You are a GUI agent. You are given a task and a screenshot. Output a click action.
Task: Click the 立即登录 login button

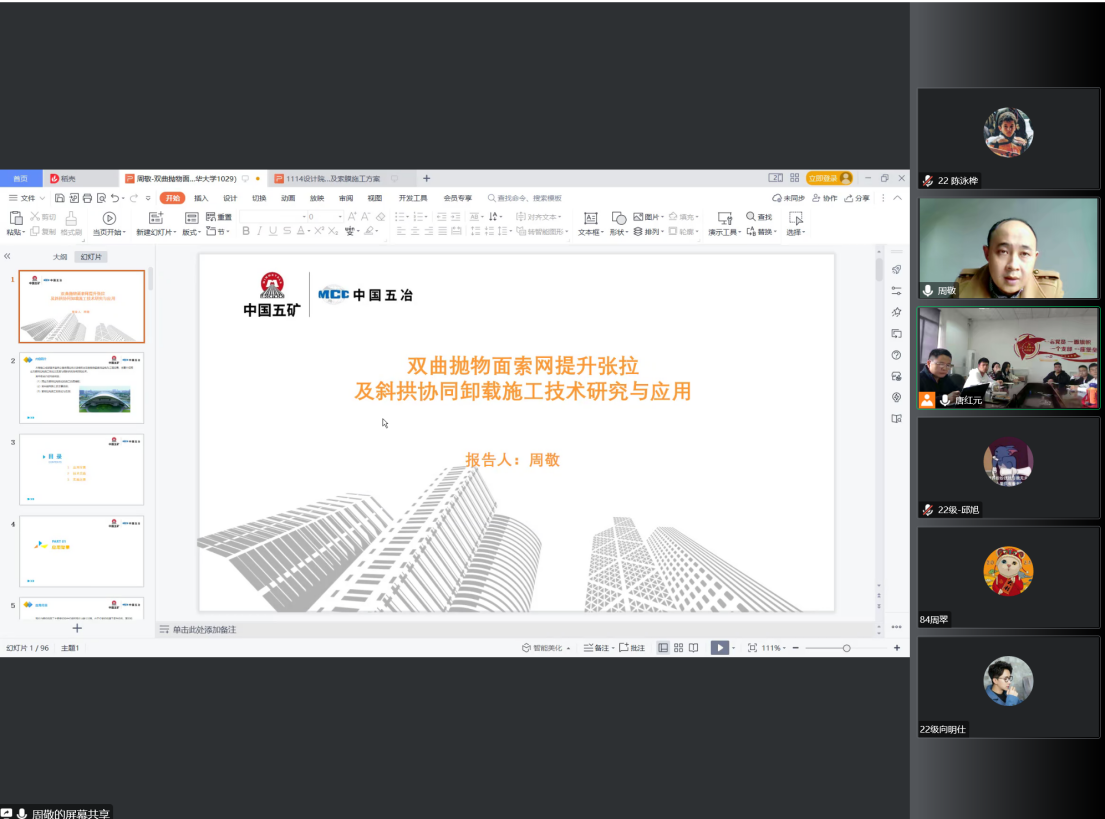[829, 178]
